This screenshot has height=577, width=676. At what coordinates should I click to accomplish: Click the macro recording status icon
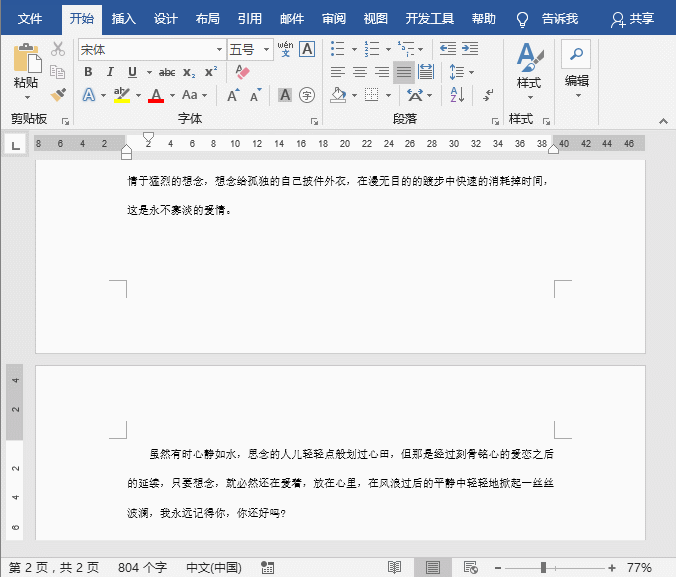(x=268, y=568)
